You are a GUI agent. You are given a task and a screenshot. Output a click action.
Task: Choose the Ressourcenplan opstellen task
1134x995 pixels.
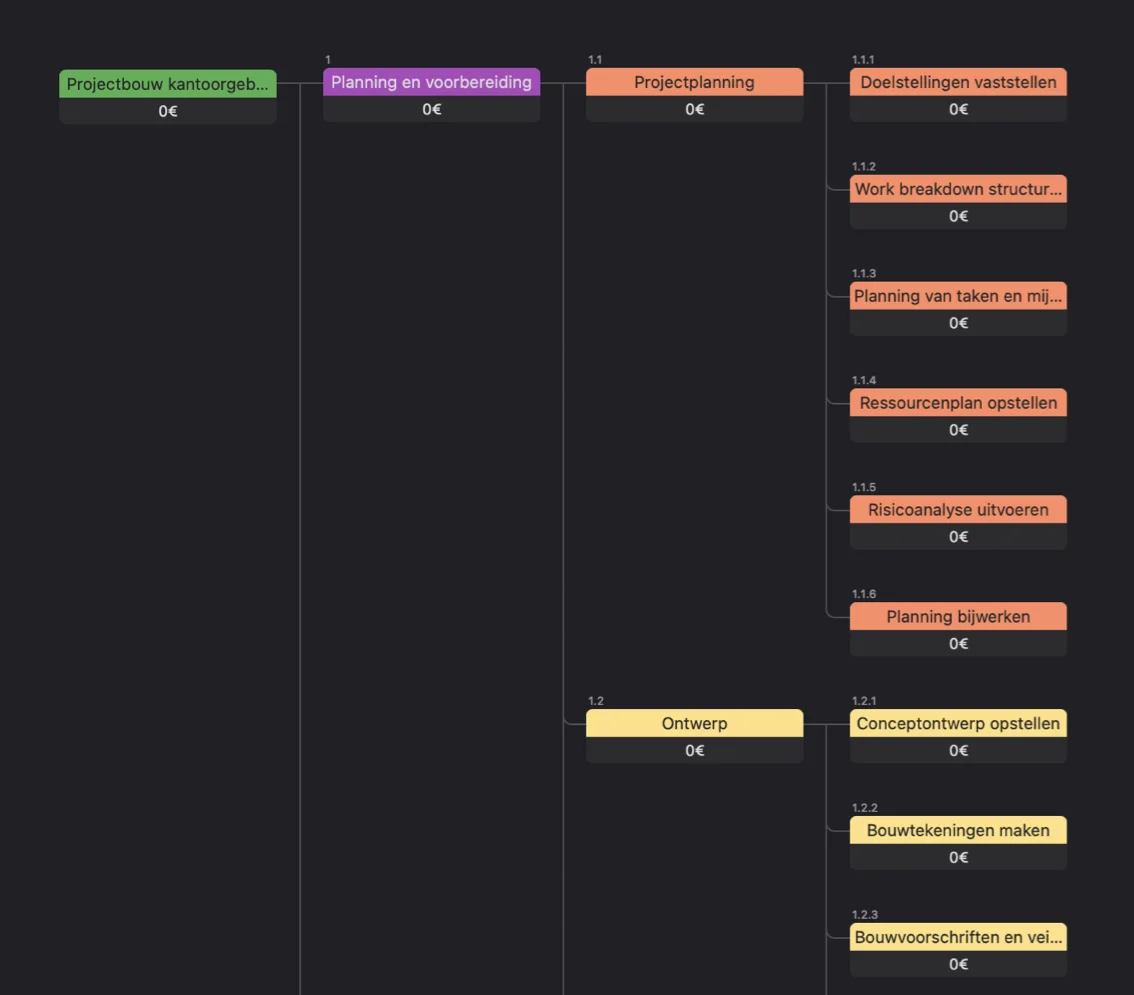958,403
